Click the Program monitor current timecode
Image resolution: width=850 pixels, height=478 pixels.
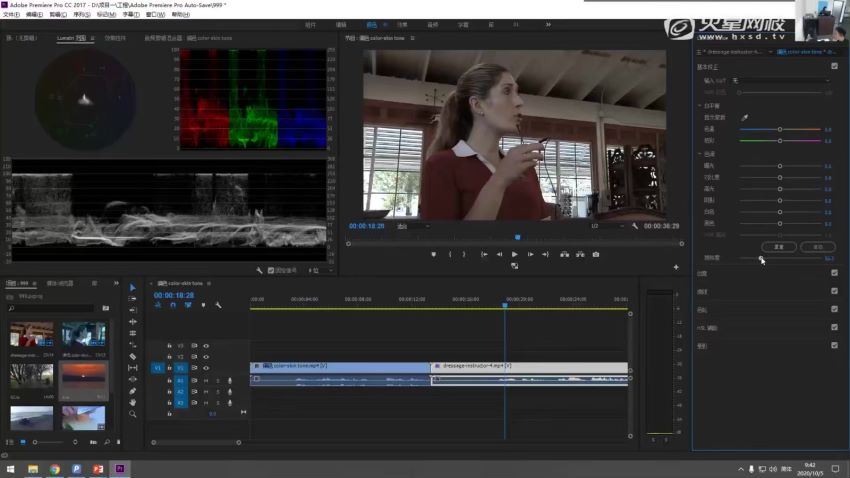366,226
